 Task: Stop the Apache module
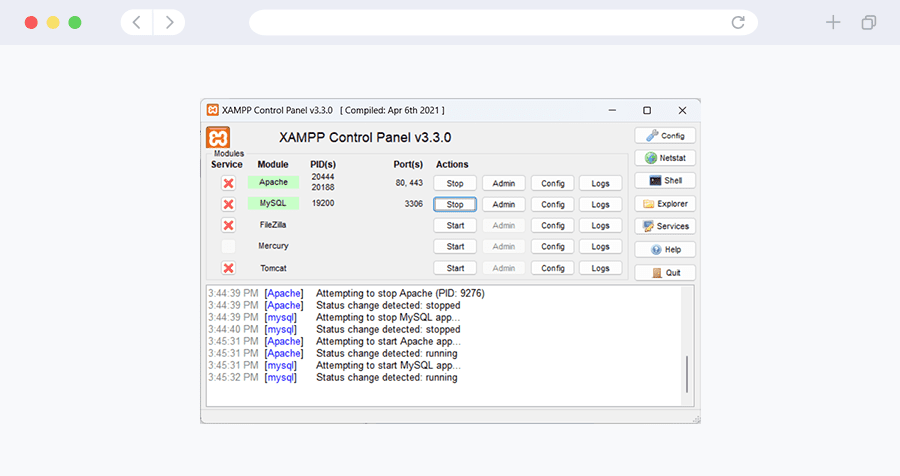click(x=455, y=183)
